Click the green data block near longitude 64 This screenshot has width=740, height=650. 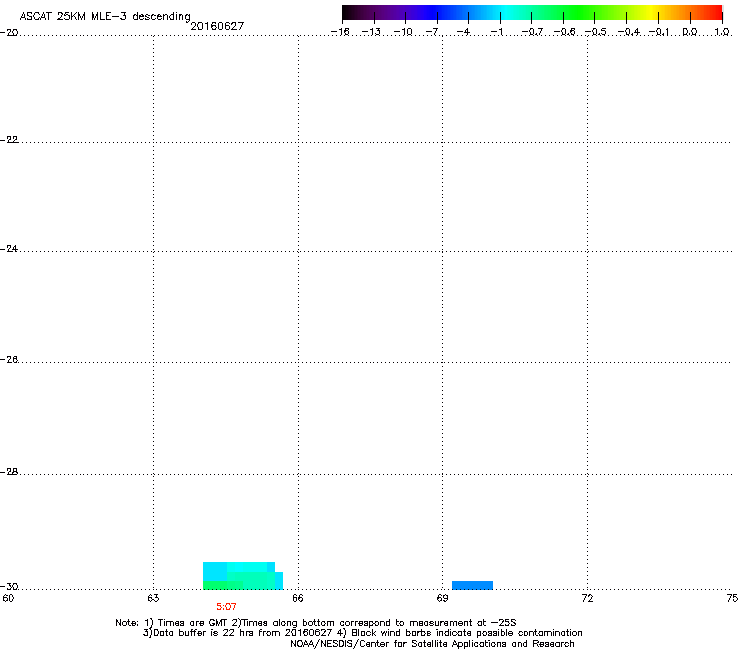coord(223,585)
